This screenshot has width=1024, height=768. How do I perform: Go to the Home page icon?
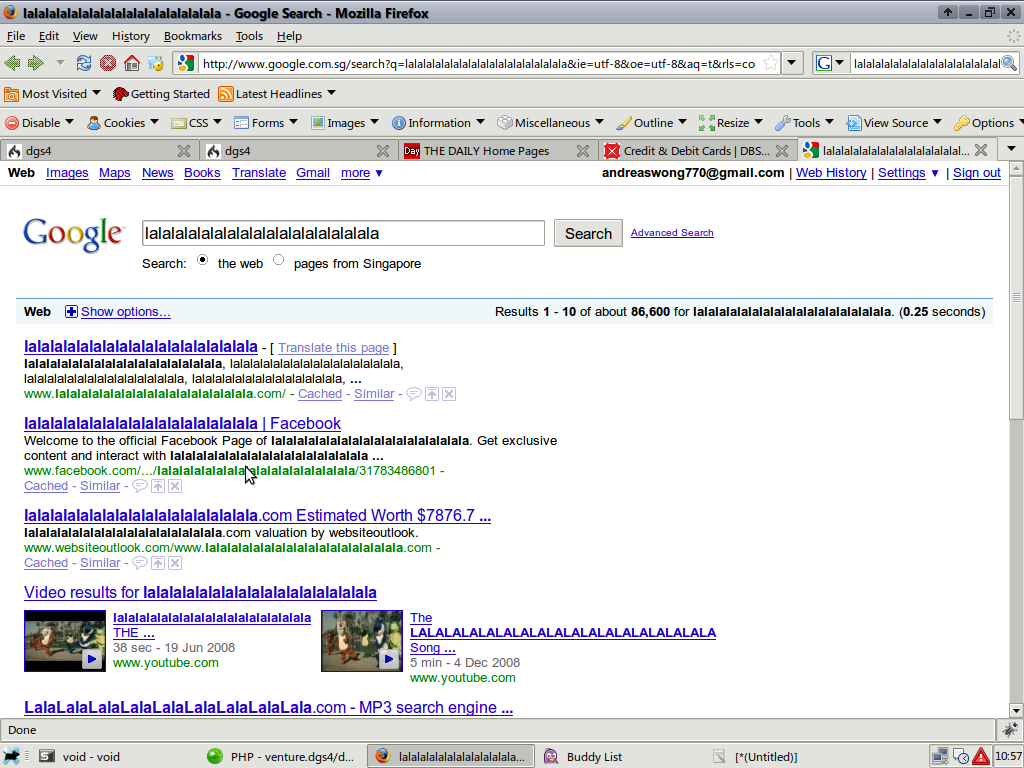click(x=132, y=63)
